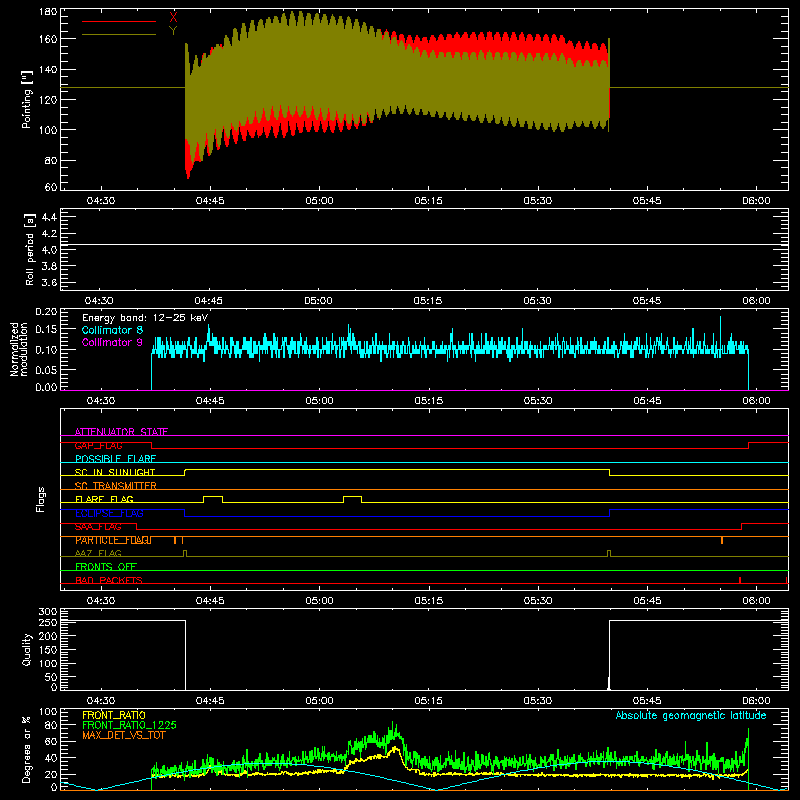This screenshot has height=800, width=800.
Task: Select the ECLIPSE_FLAG label
Action: coord(109,513)
